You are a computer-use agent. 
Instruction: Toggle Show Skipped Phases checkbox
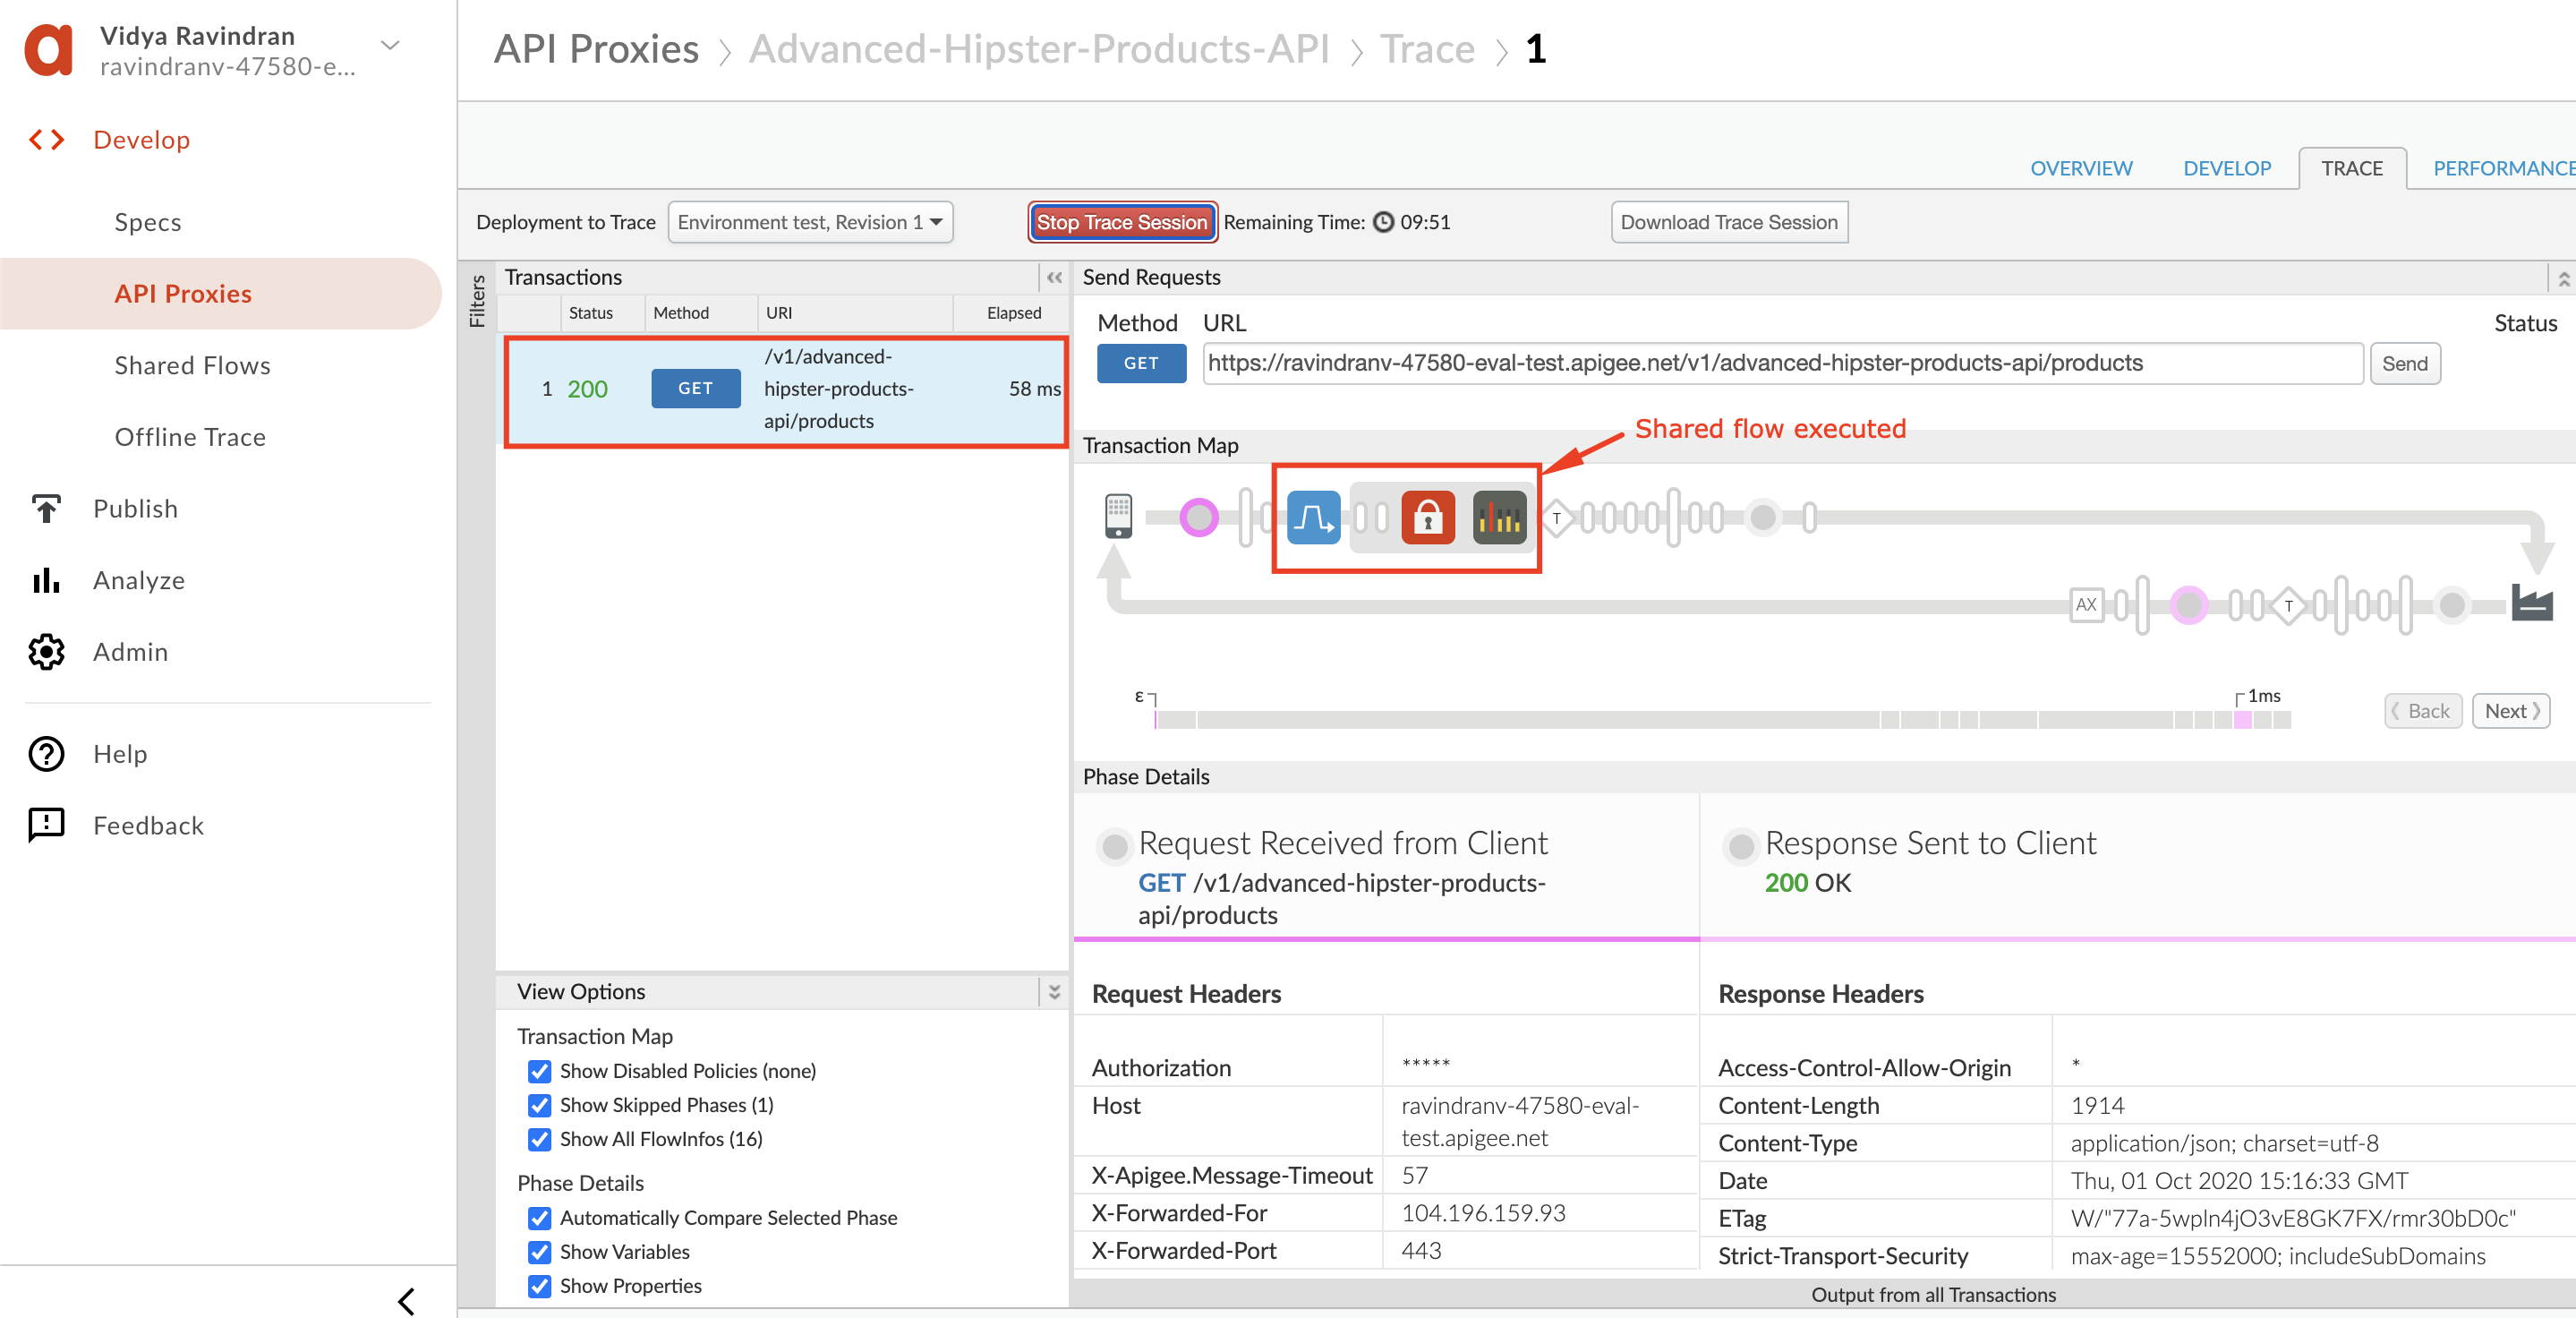[539, 1105]
